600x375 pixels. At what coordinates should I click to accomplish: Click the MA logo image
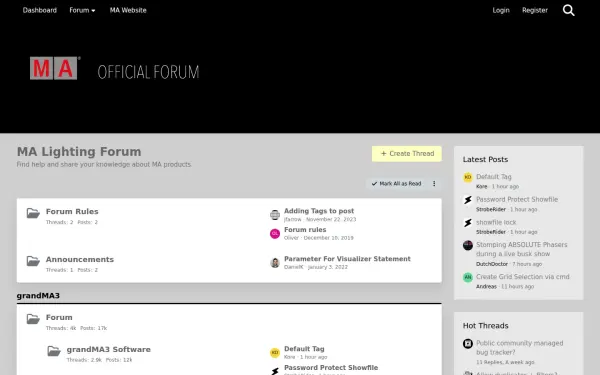click(54, 68)
